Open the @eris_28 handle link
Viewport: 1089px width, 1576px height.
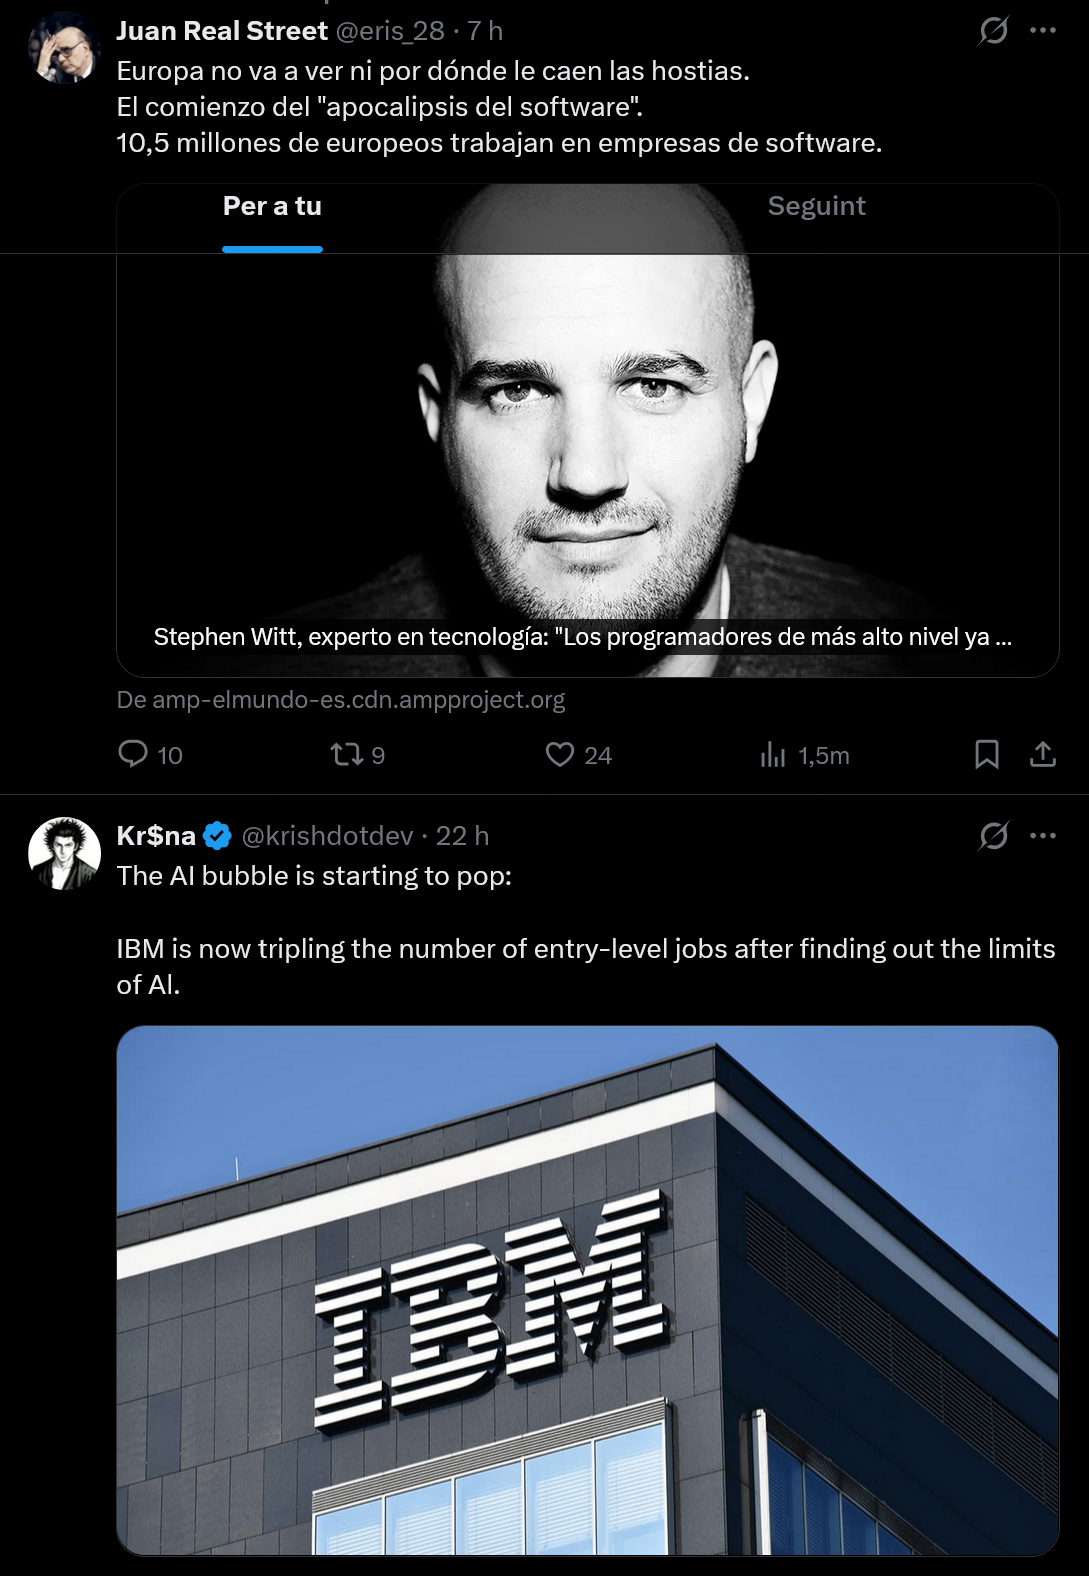(390, 31)
